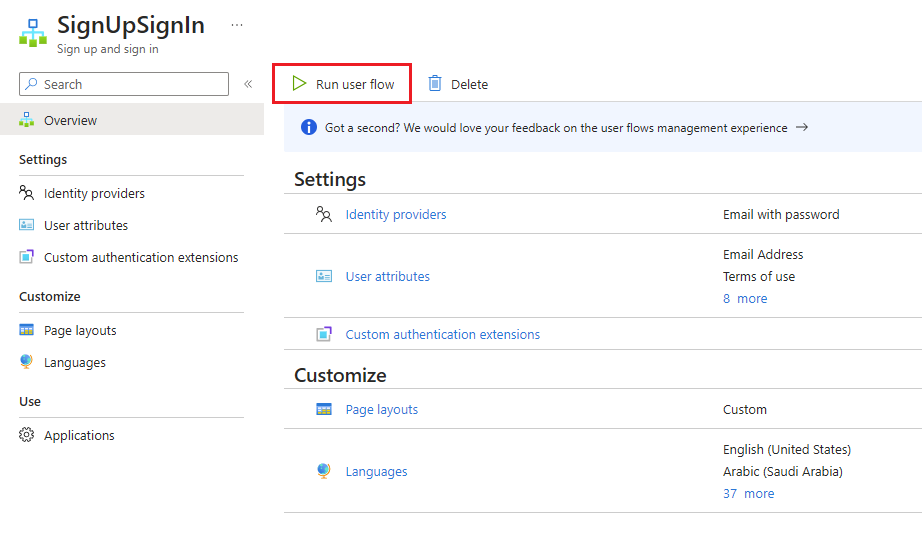The height and width of the screenshot is (540, 922).
Task: Focus the sidebar Search box
Action: (x=130, y=84)
